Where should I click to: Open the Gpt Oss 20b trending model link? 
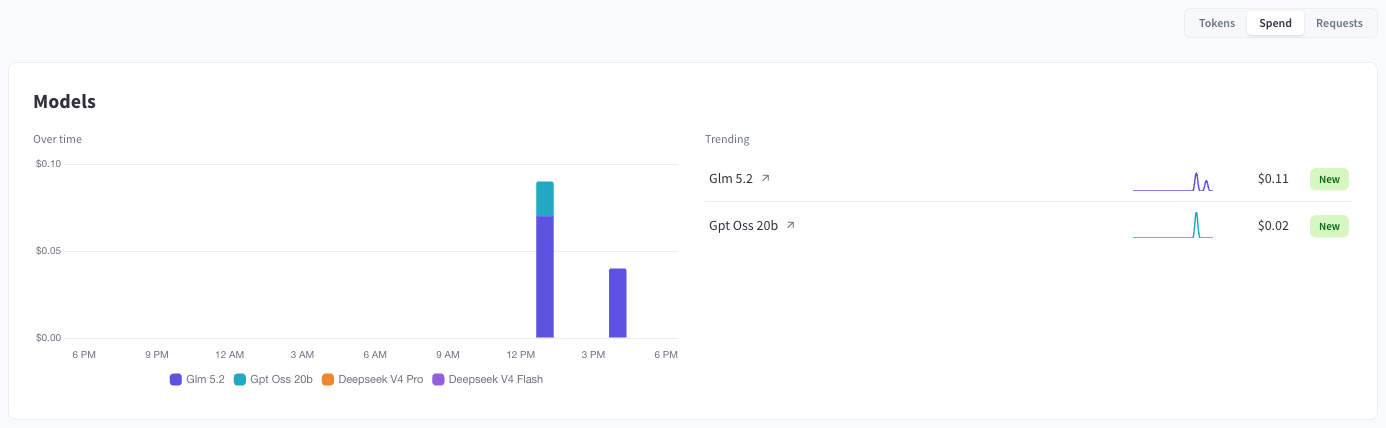pos(743,226)
